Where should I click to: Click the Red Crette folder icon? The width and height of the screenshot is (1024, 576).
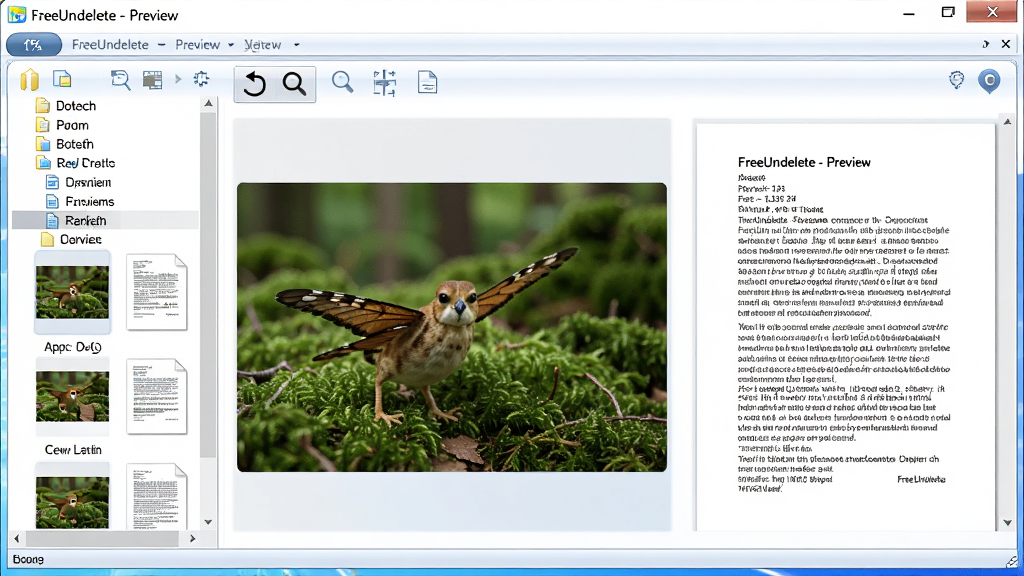click(44, 163)
